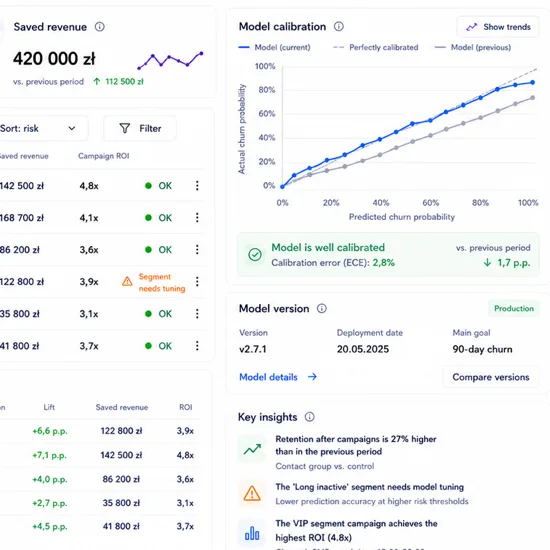Image resolution: width=550 pixels, height=550 pixels.
Task: Click the +4,0 p.p. lift value
Action: click(x=49, y=479)
